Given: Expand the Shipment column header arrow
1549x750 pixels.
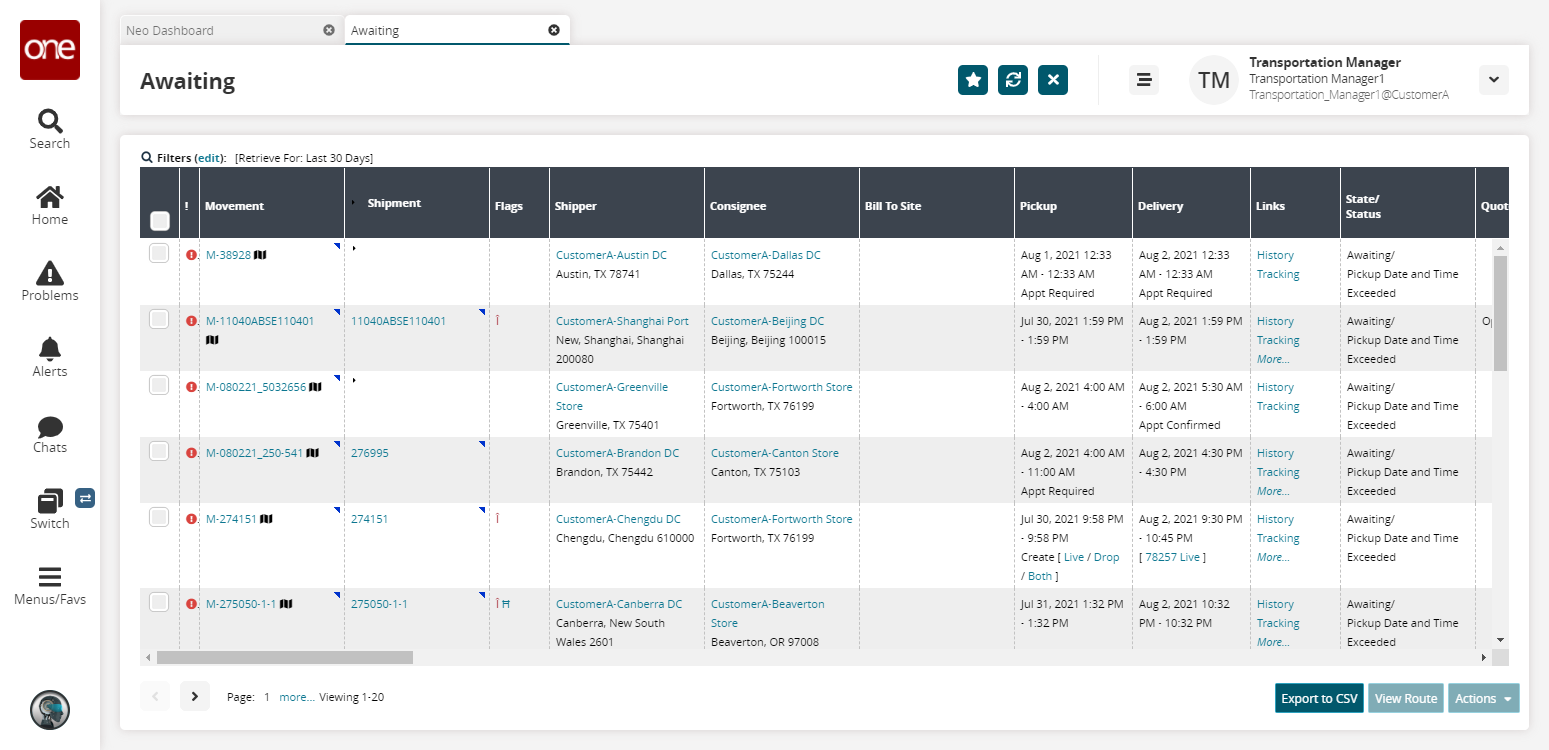Looking at the screenshot, I should 353,203.
